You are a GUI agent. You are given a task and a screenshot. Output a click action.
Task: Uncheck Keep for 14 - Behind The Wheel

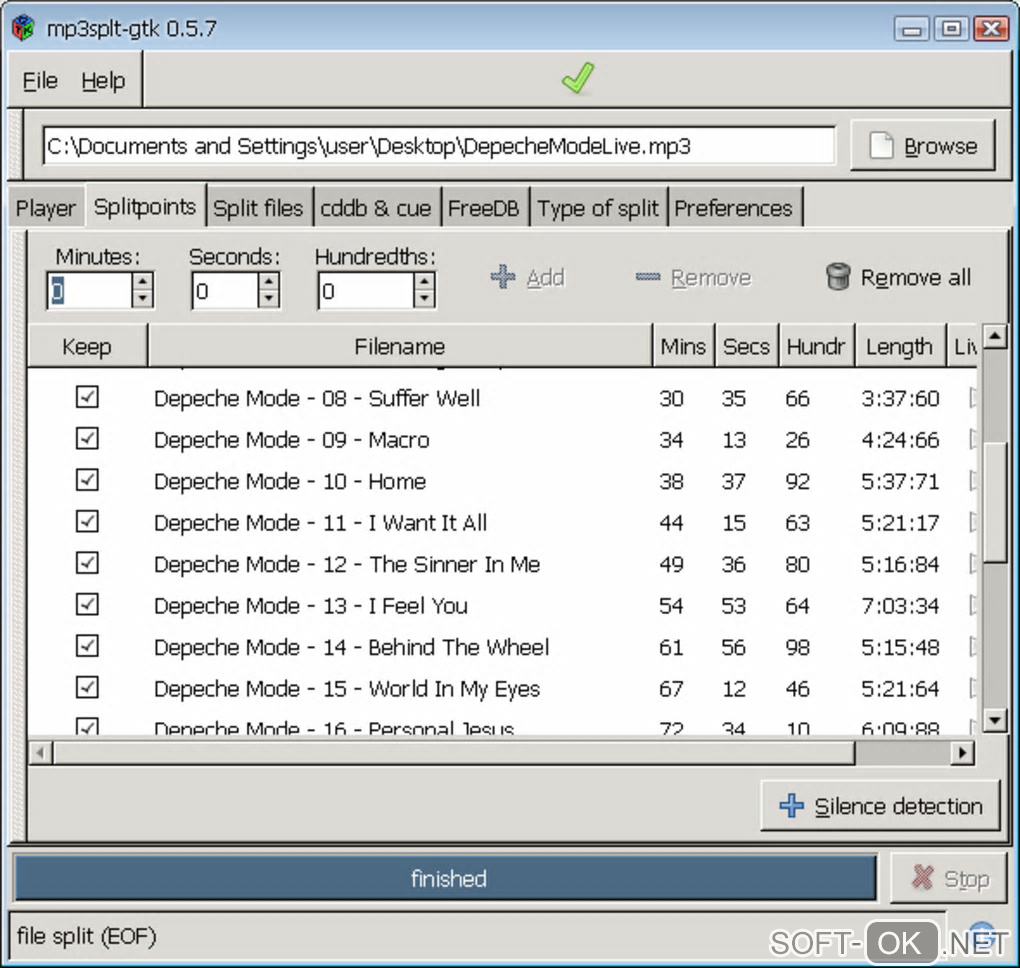tap(87, 645)
